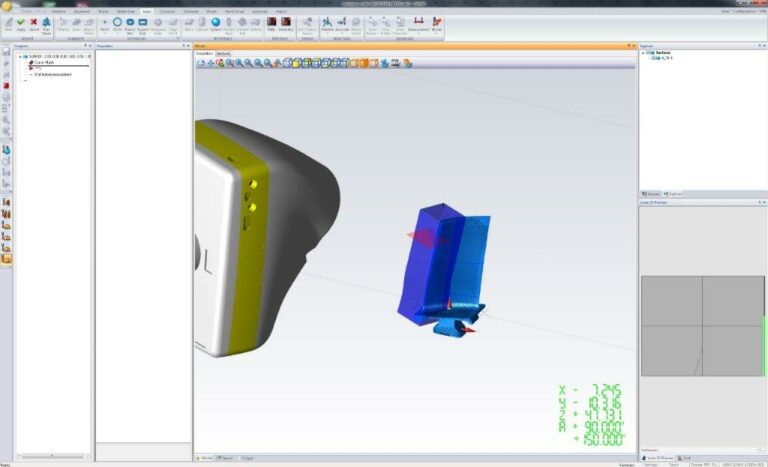Open the dropdown arrow under Circle
The image size is (768, 467).
coord(117,33)
